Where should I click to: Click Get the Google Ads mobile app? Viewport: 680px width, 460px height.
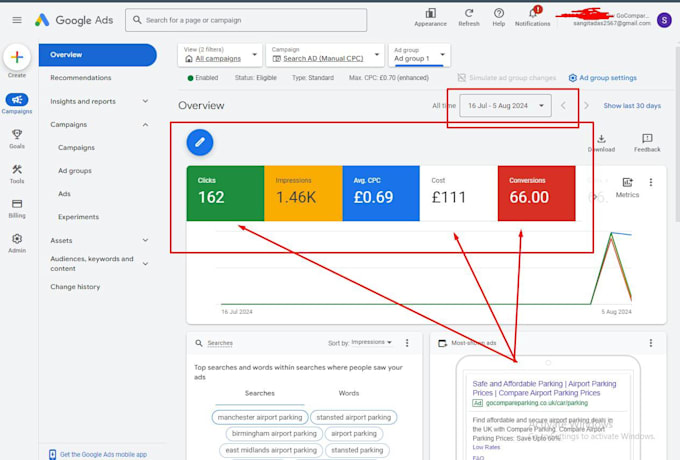[103, 454]
